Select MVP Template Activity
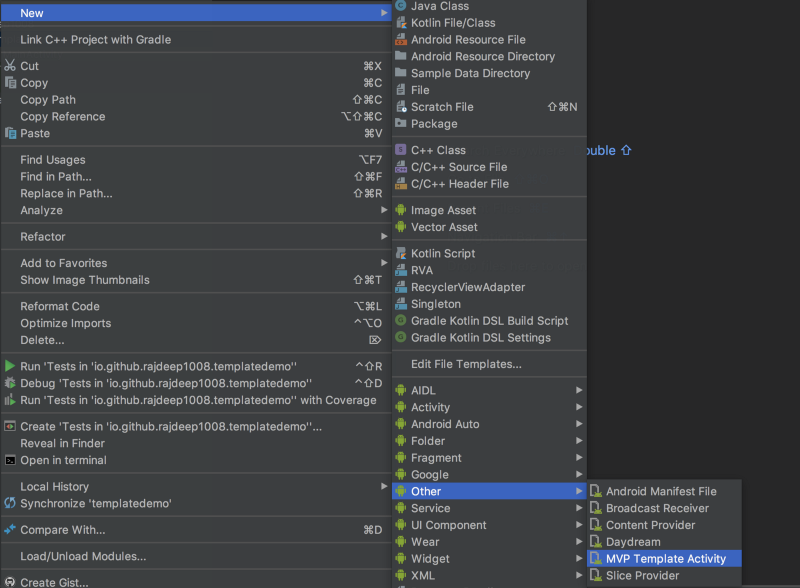 pyautogui.click(x=664, y=558)
